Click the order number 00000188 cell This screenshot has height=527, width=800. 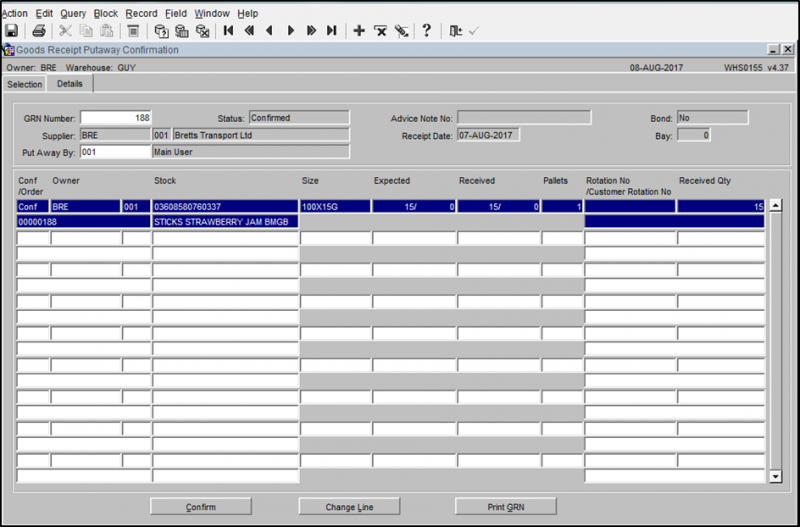click(x=84, y=222)
